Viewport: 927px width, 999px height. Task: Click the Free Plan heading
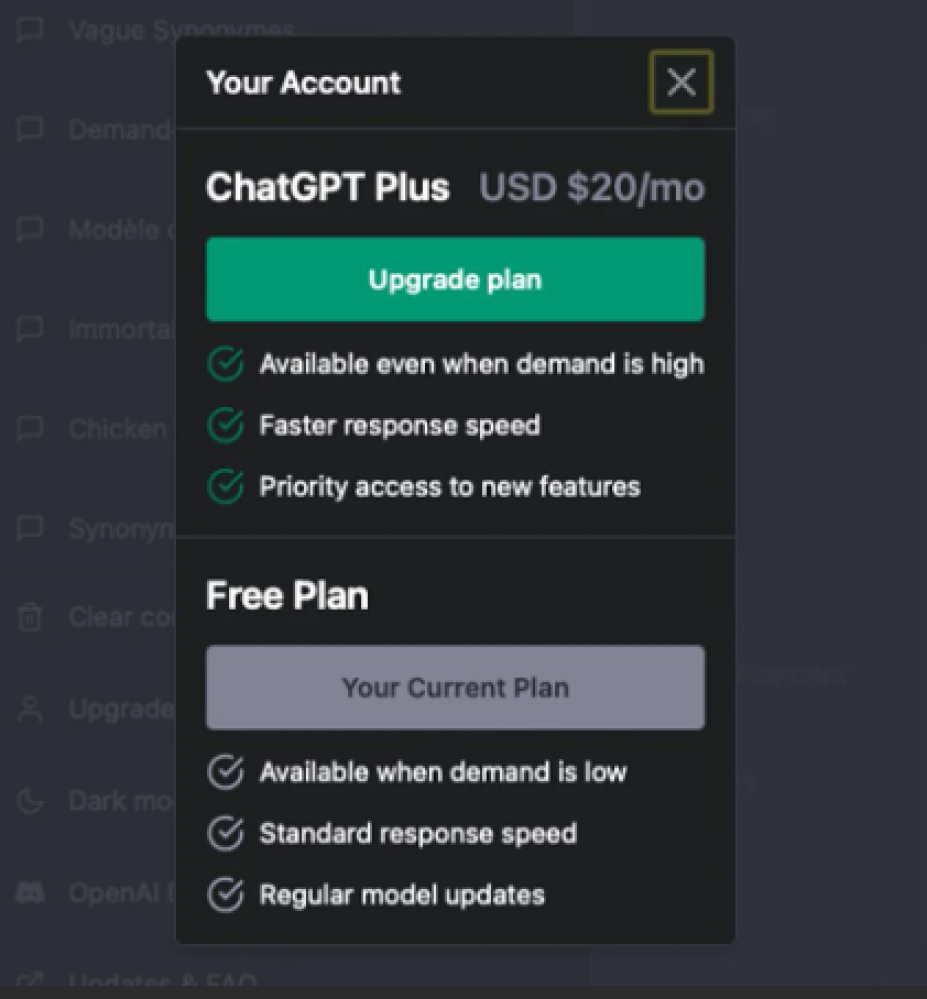pos(287,596)
